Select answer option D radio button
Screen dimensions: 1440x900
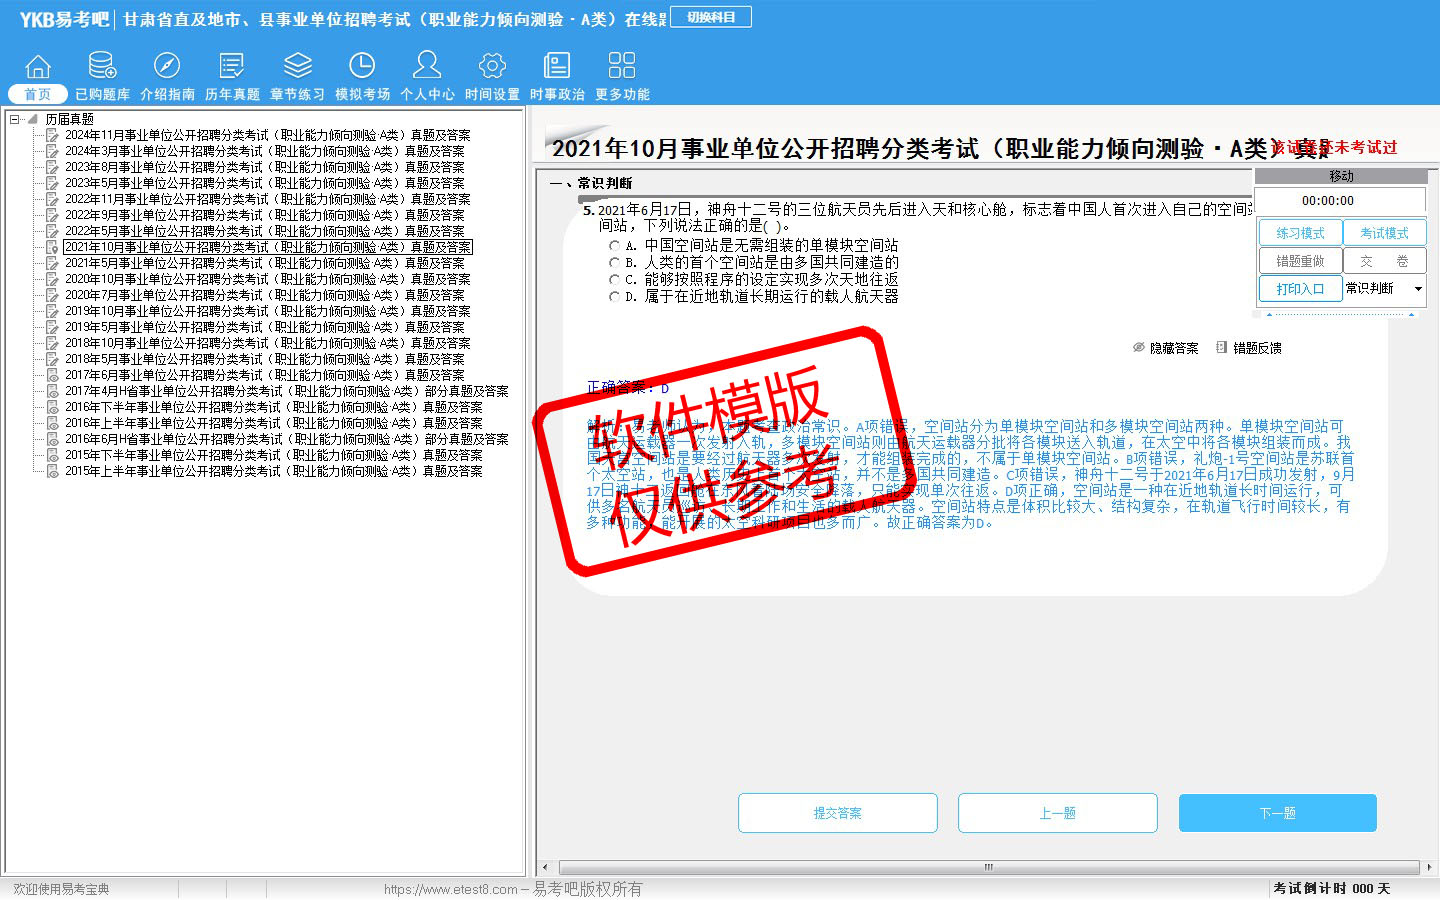615,297
